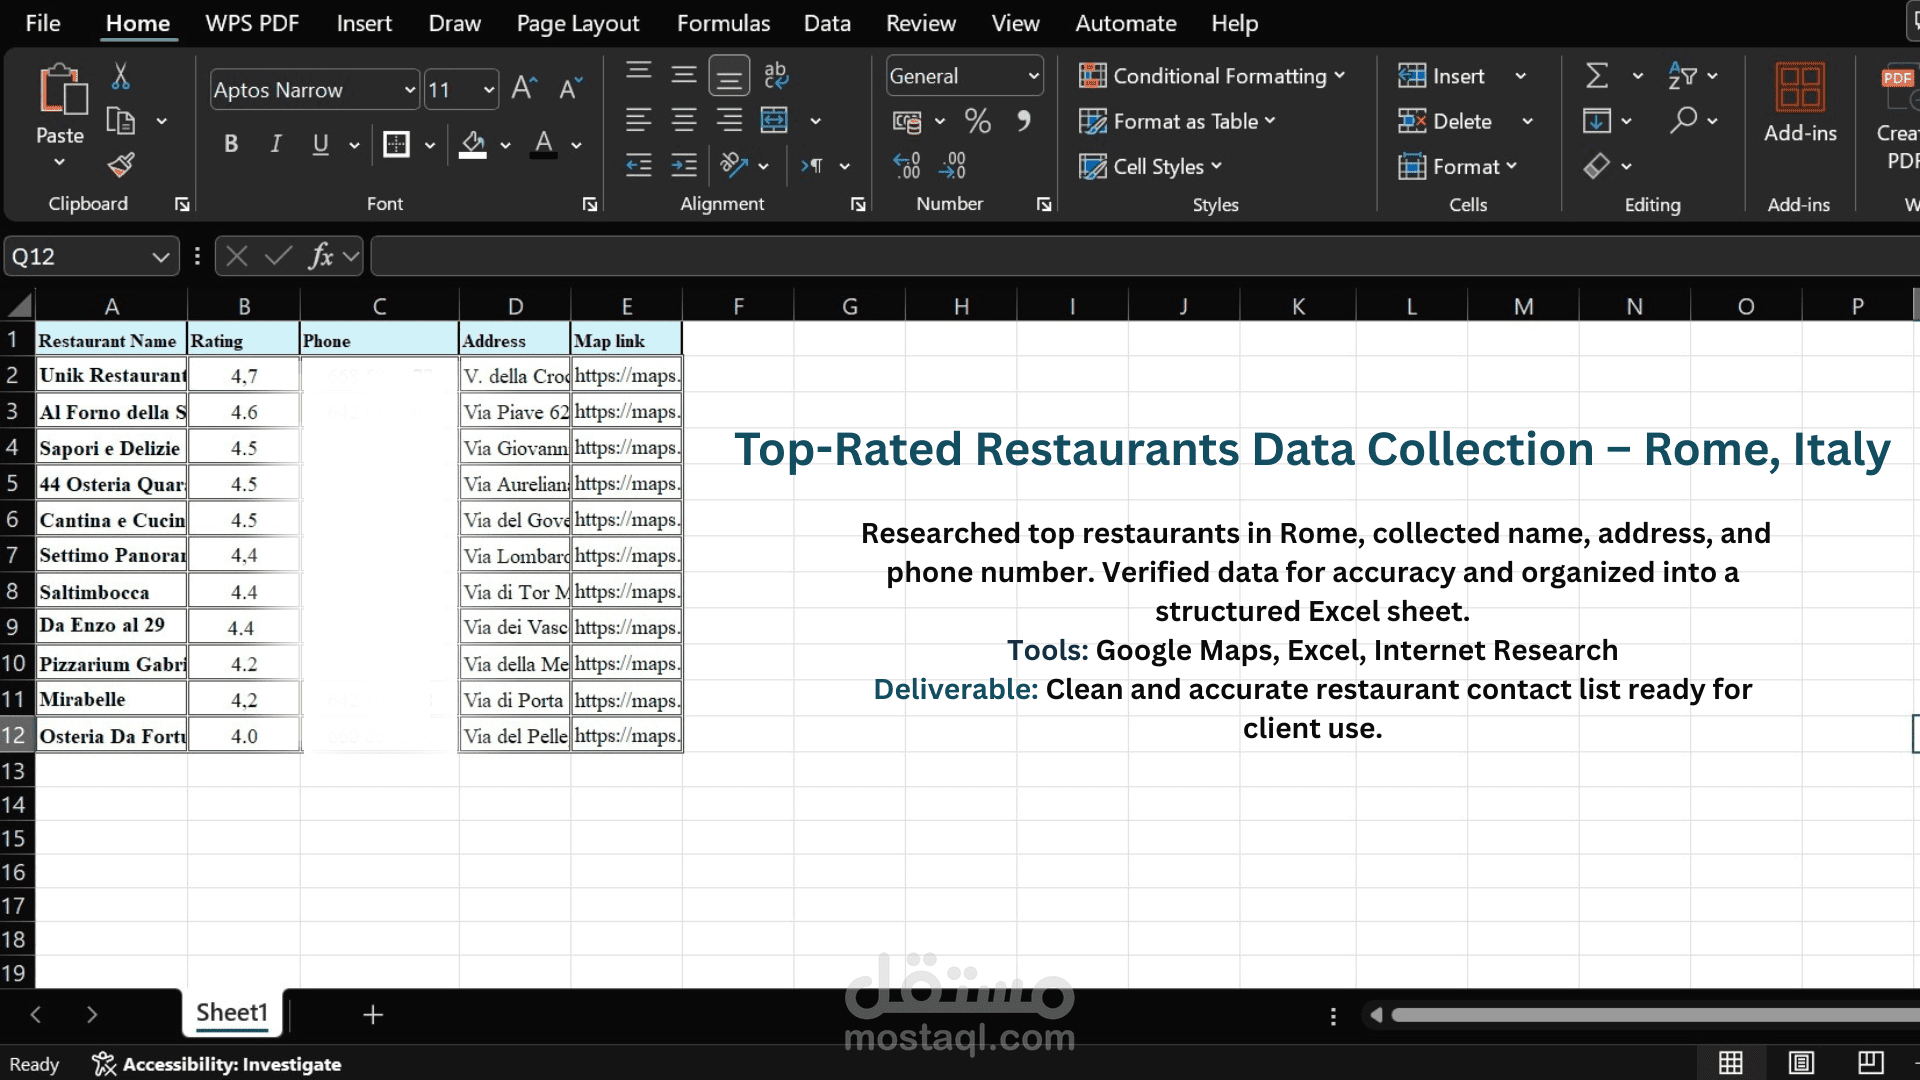Expand the Name Box dropdown arrow
Viewport: 1920px width, 1080px height.
[x=160, y=257]
